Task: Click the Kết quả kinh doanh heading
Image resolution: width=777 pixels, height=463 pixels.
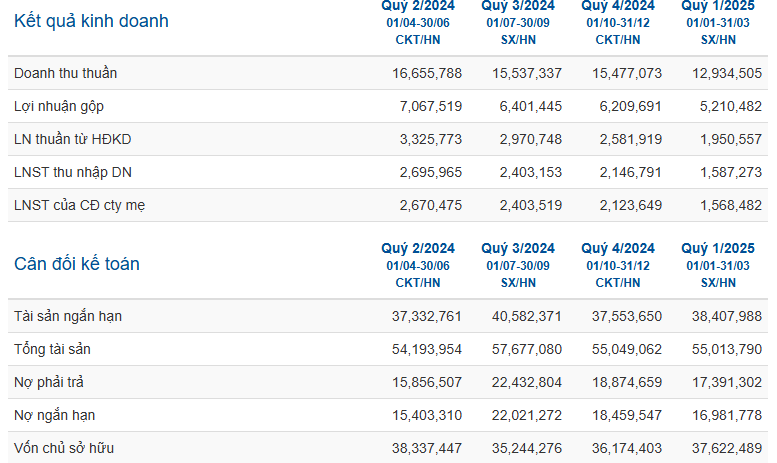Action: [x=91, y=21]
